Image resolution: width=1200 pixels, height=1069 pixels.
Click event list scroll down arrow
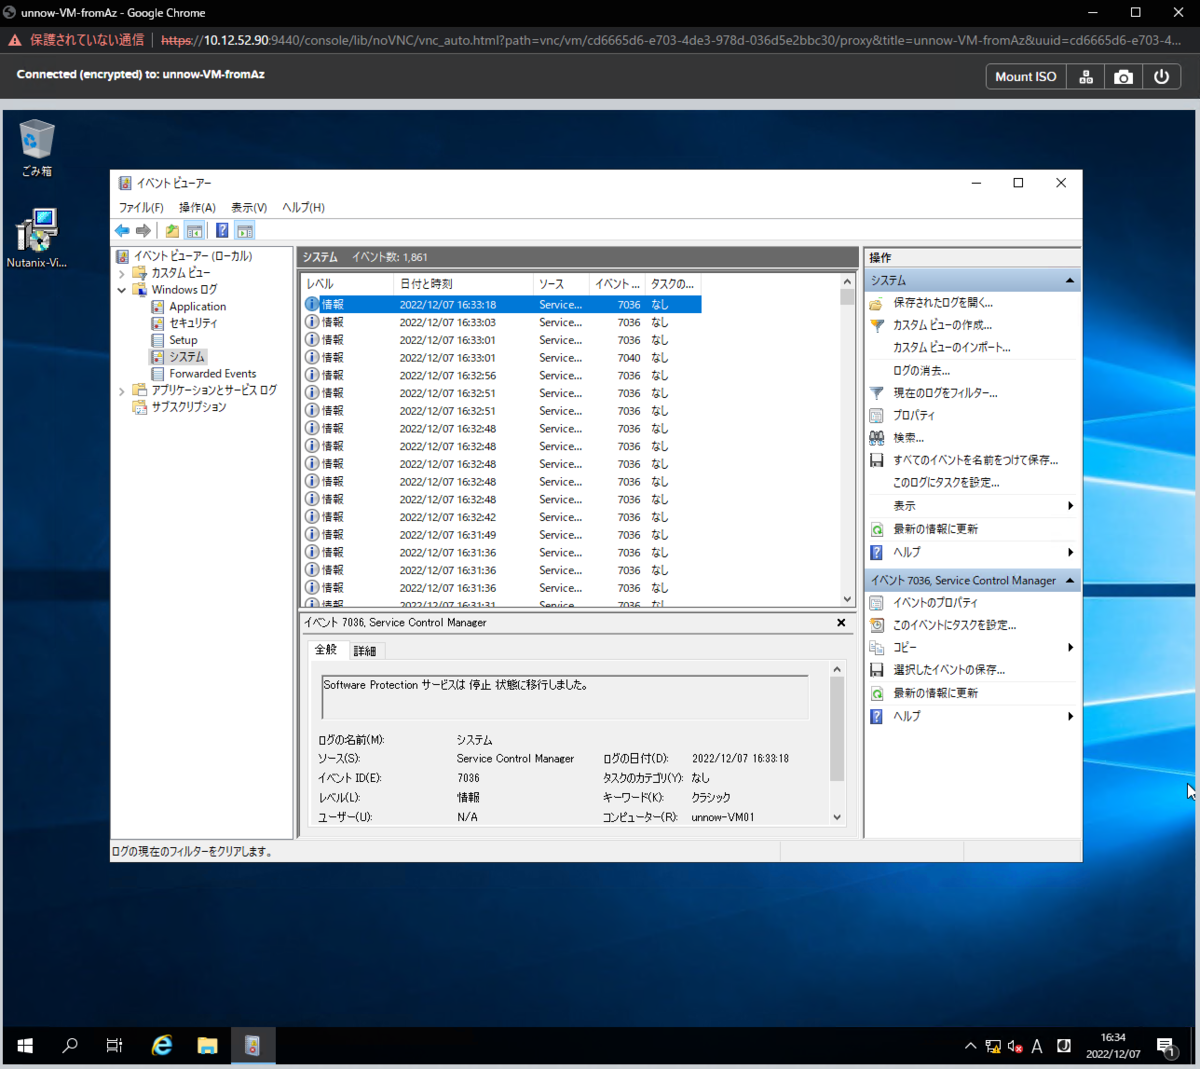847,600
